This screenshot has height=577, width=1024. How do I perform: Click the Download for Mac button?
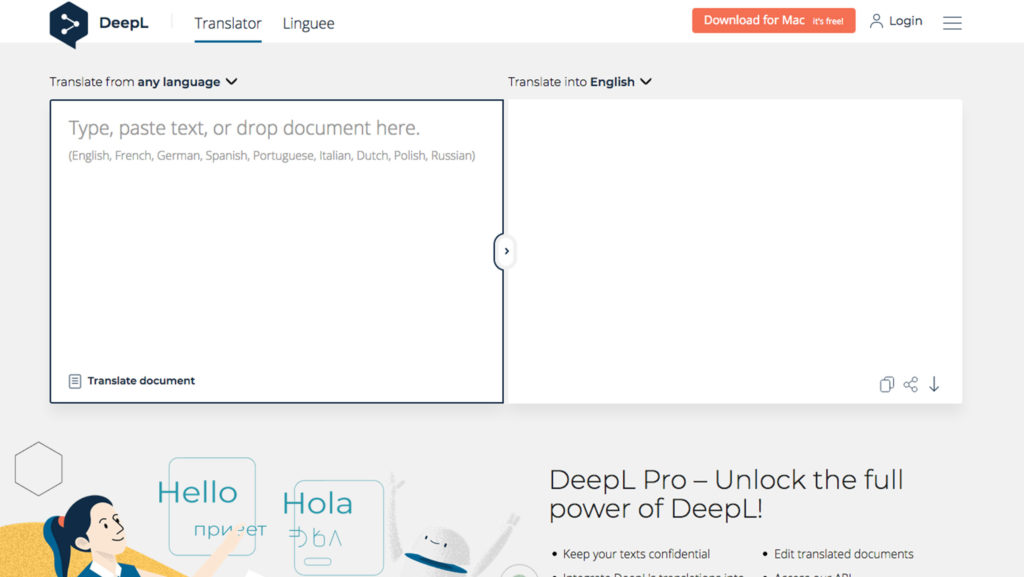click(773, 21)
